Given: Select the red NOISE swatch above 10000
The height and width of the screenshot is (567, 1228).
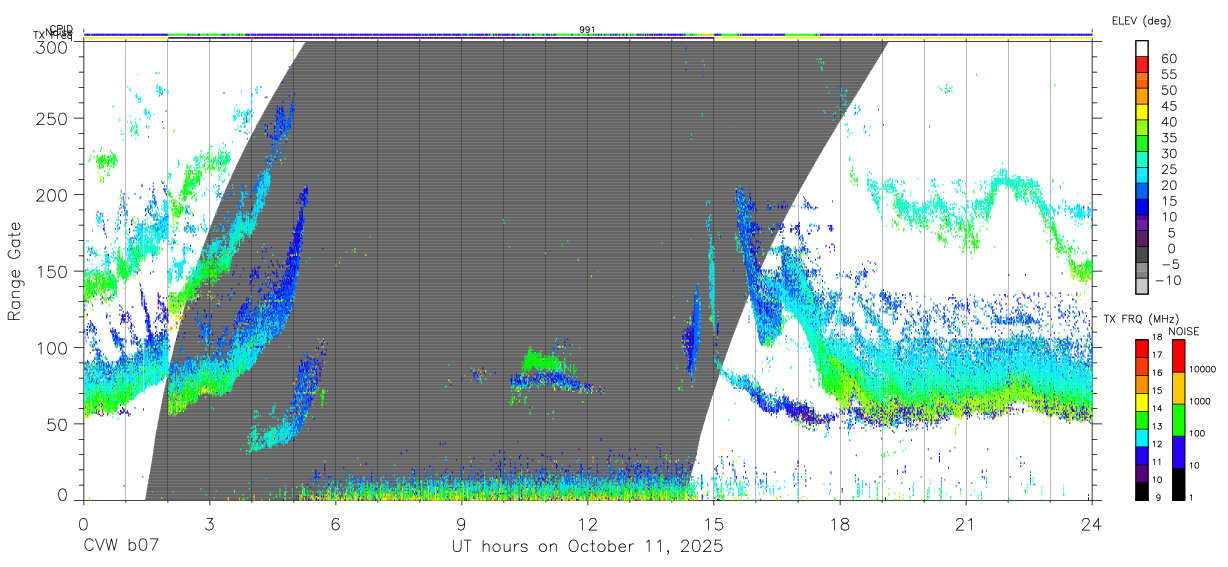Looking at the screenshot, I should click(1179, 355).
